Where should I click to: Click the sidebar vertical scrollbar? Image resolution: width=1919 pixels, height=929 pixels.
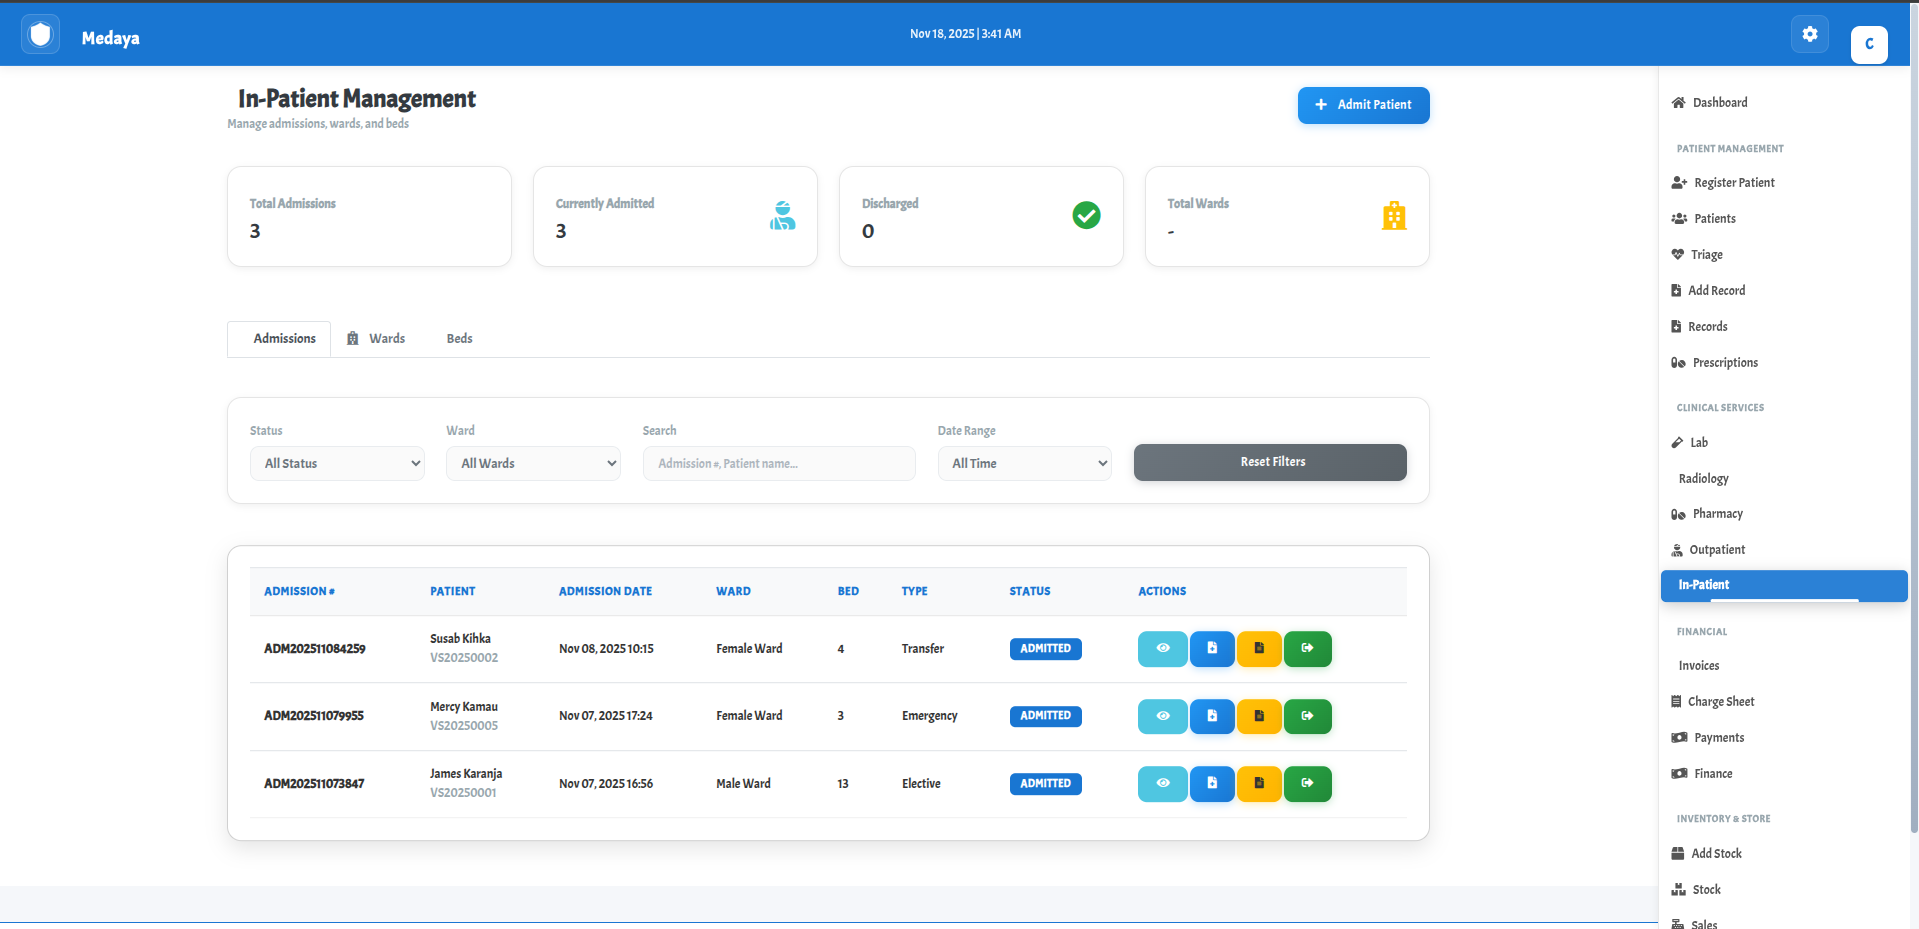pyautogui.click(x=1913, y=450)
